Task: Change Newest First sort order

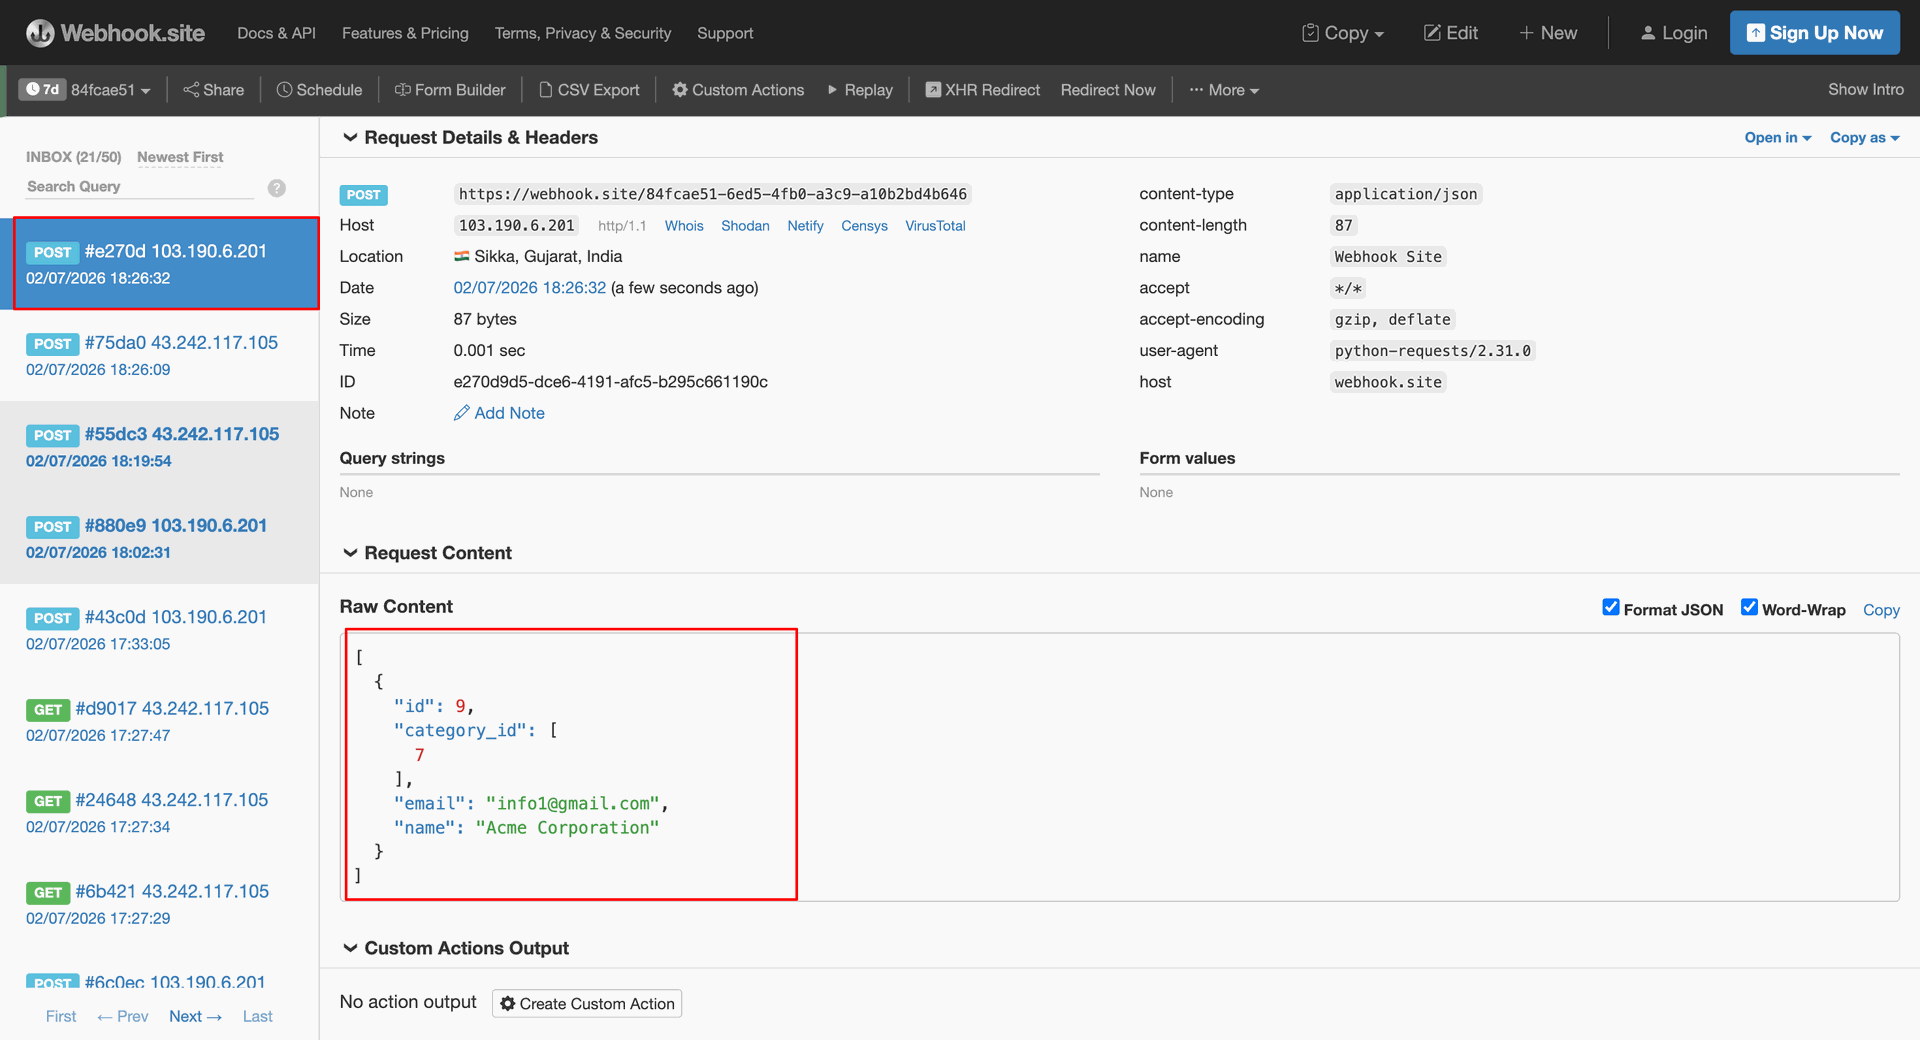Action: [x=180, y=157]
